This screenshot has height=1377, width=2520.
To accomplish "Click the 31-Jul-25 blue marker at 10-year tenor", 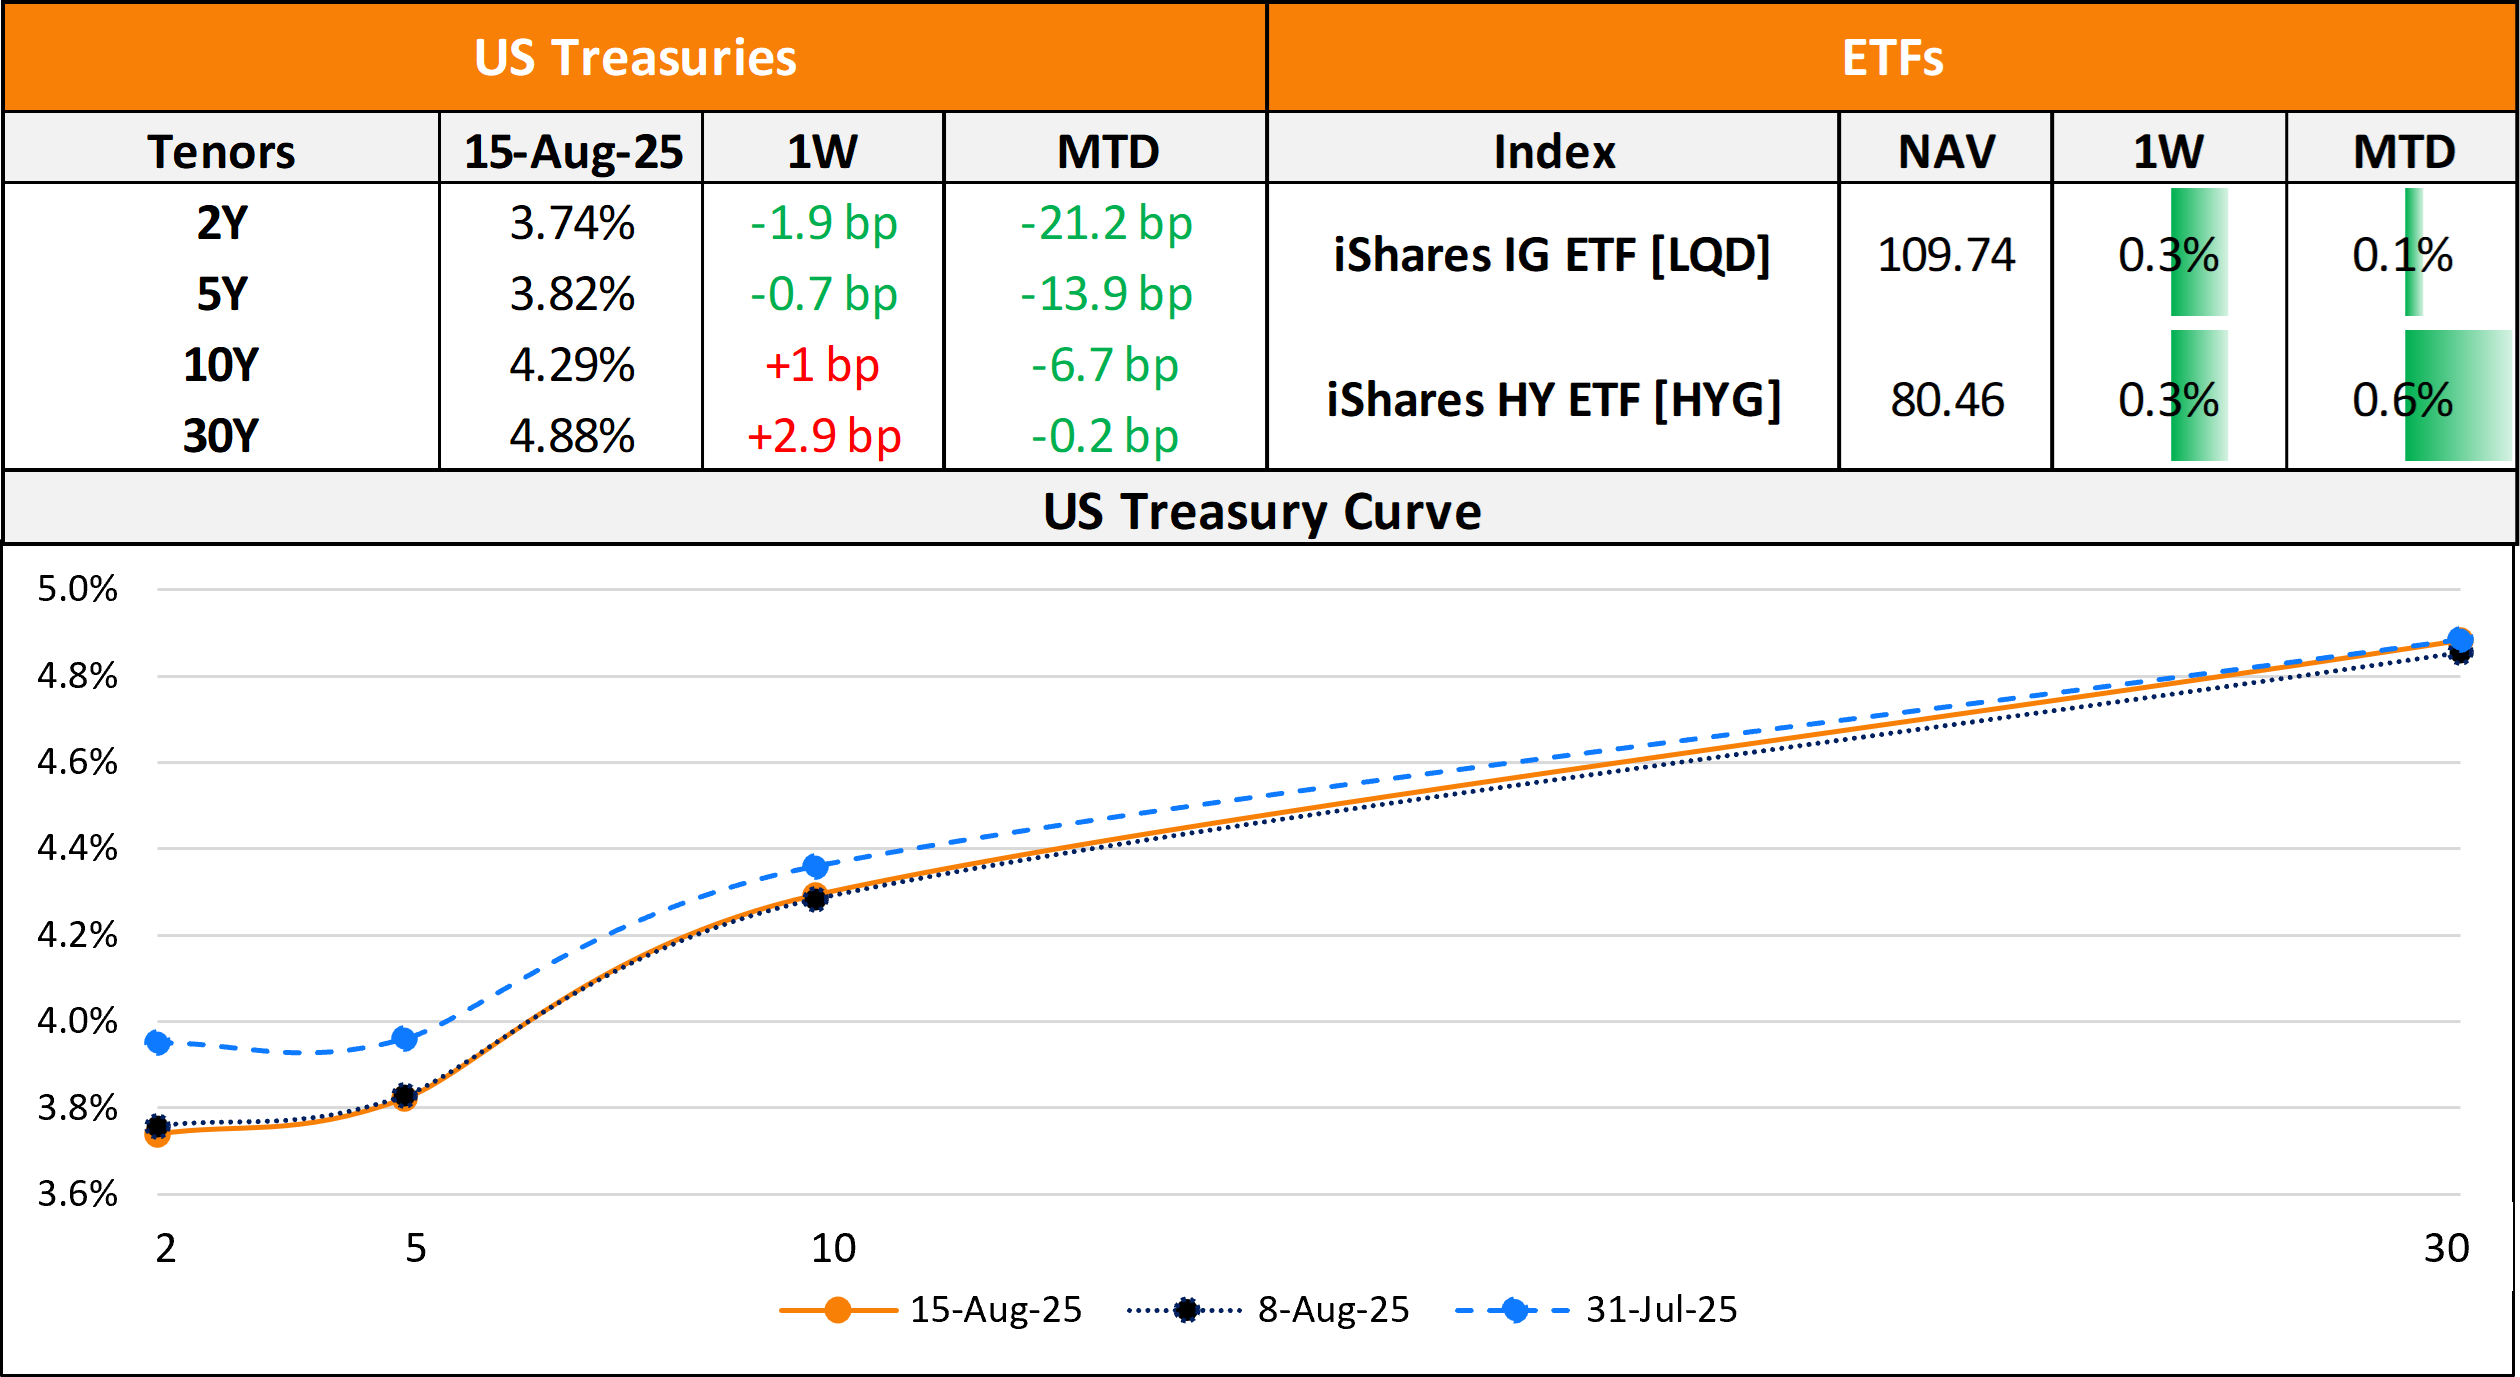I will point(815,866).
